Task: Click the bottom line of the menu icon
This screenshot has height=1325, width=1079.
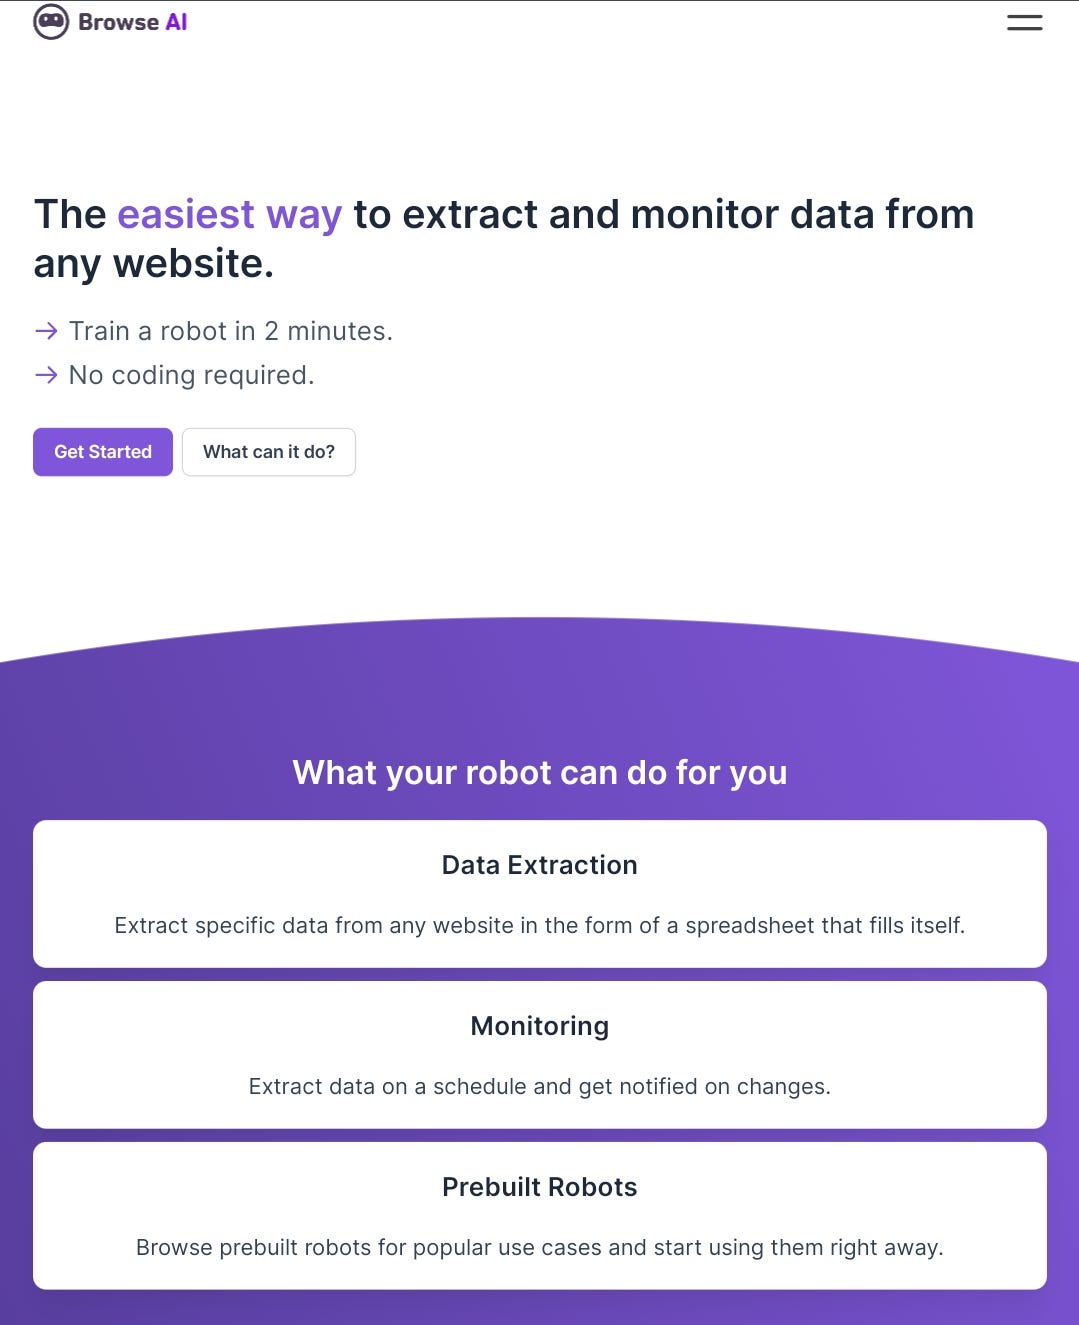Action: pos(1023,28)
